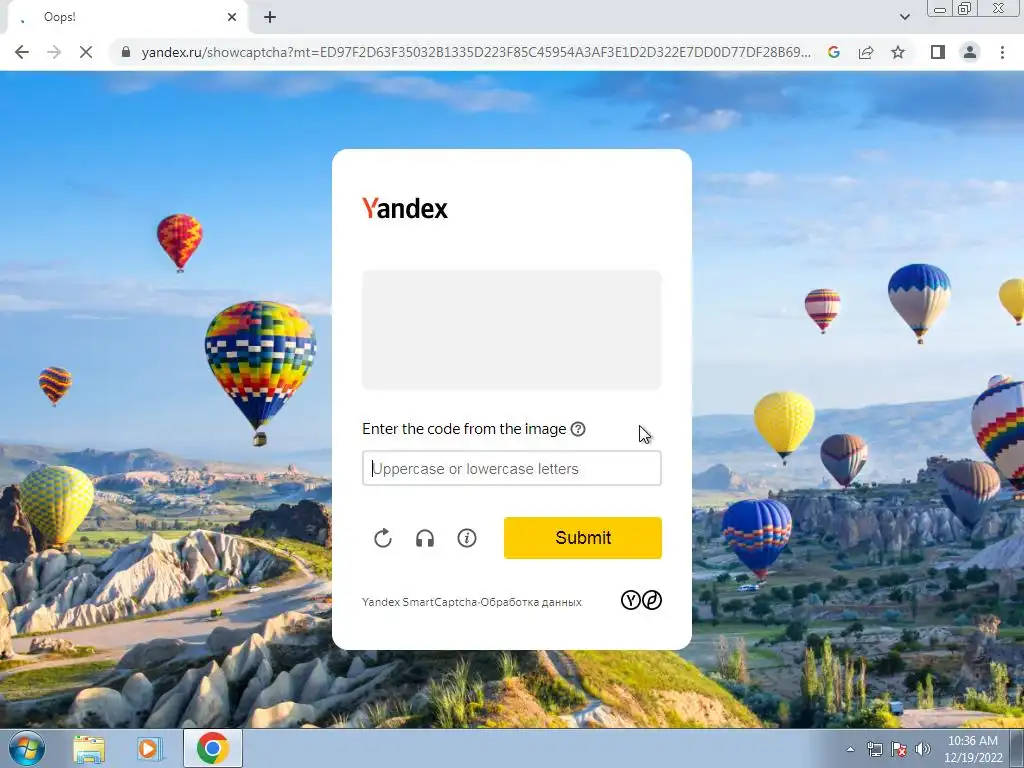The height and width of the screenshot is (768, 1024).
Task: Toggle the browser side panel
Action: (x=938, y=52)
